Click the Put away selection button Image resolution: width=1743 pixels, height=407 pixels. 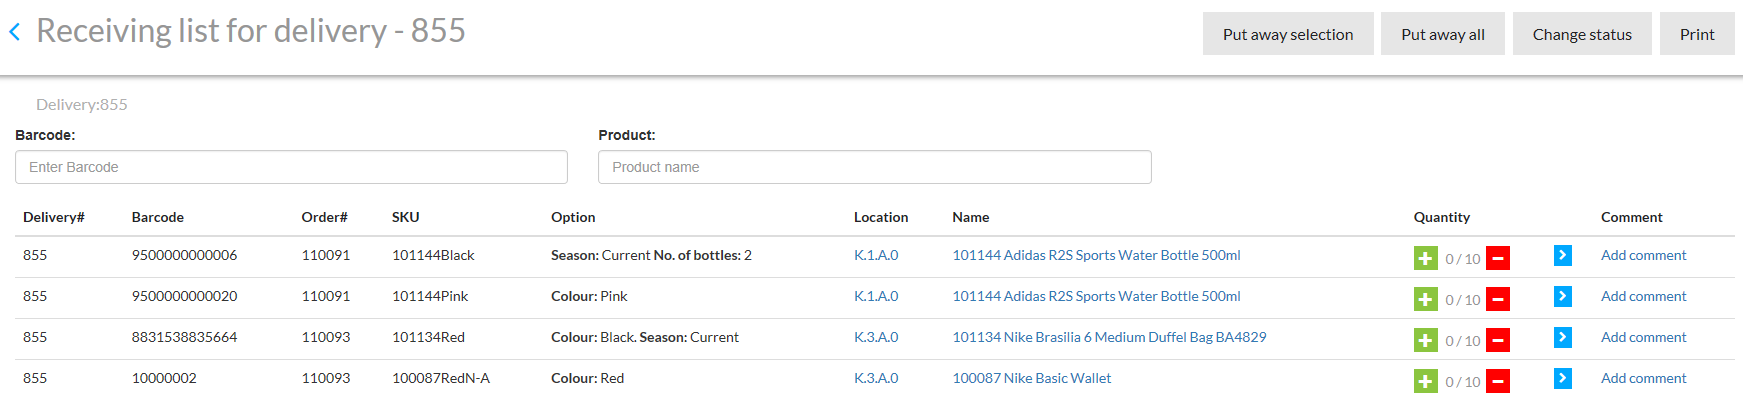coord(1287,34)
